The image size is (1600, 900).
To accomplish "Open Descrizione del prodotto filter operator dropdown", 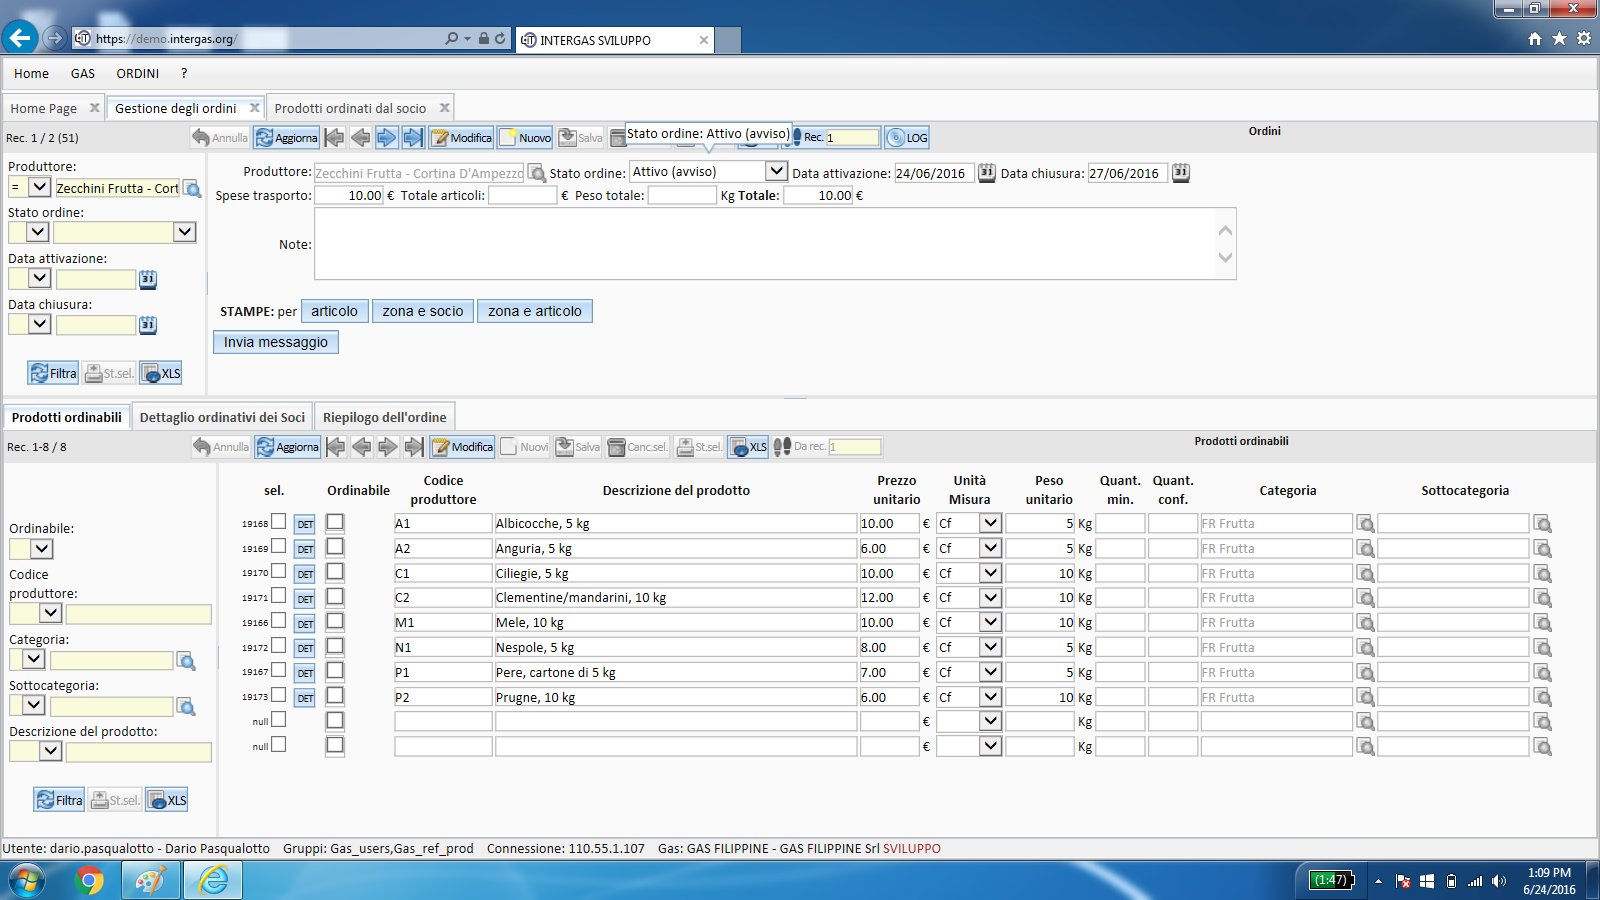I will click(50, 751).
